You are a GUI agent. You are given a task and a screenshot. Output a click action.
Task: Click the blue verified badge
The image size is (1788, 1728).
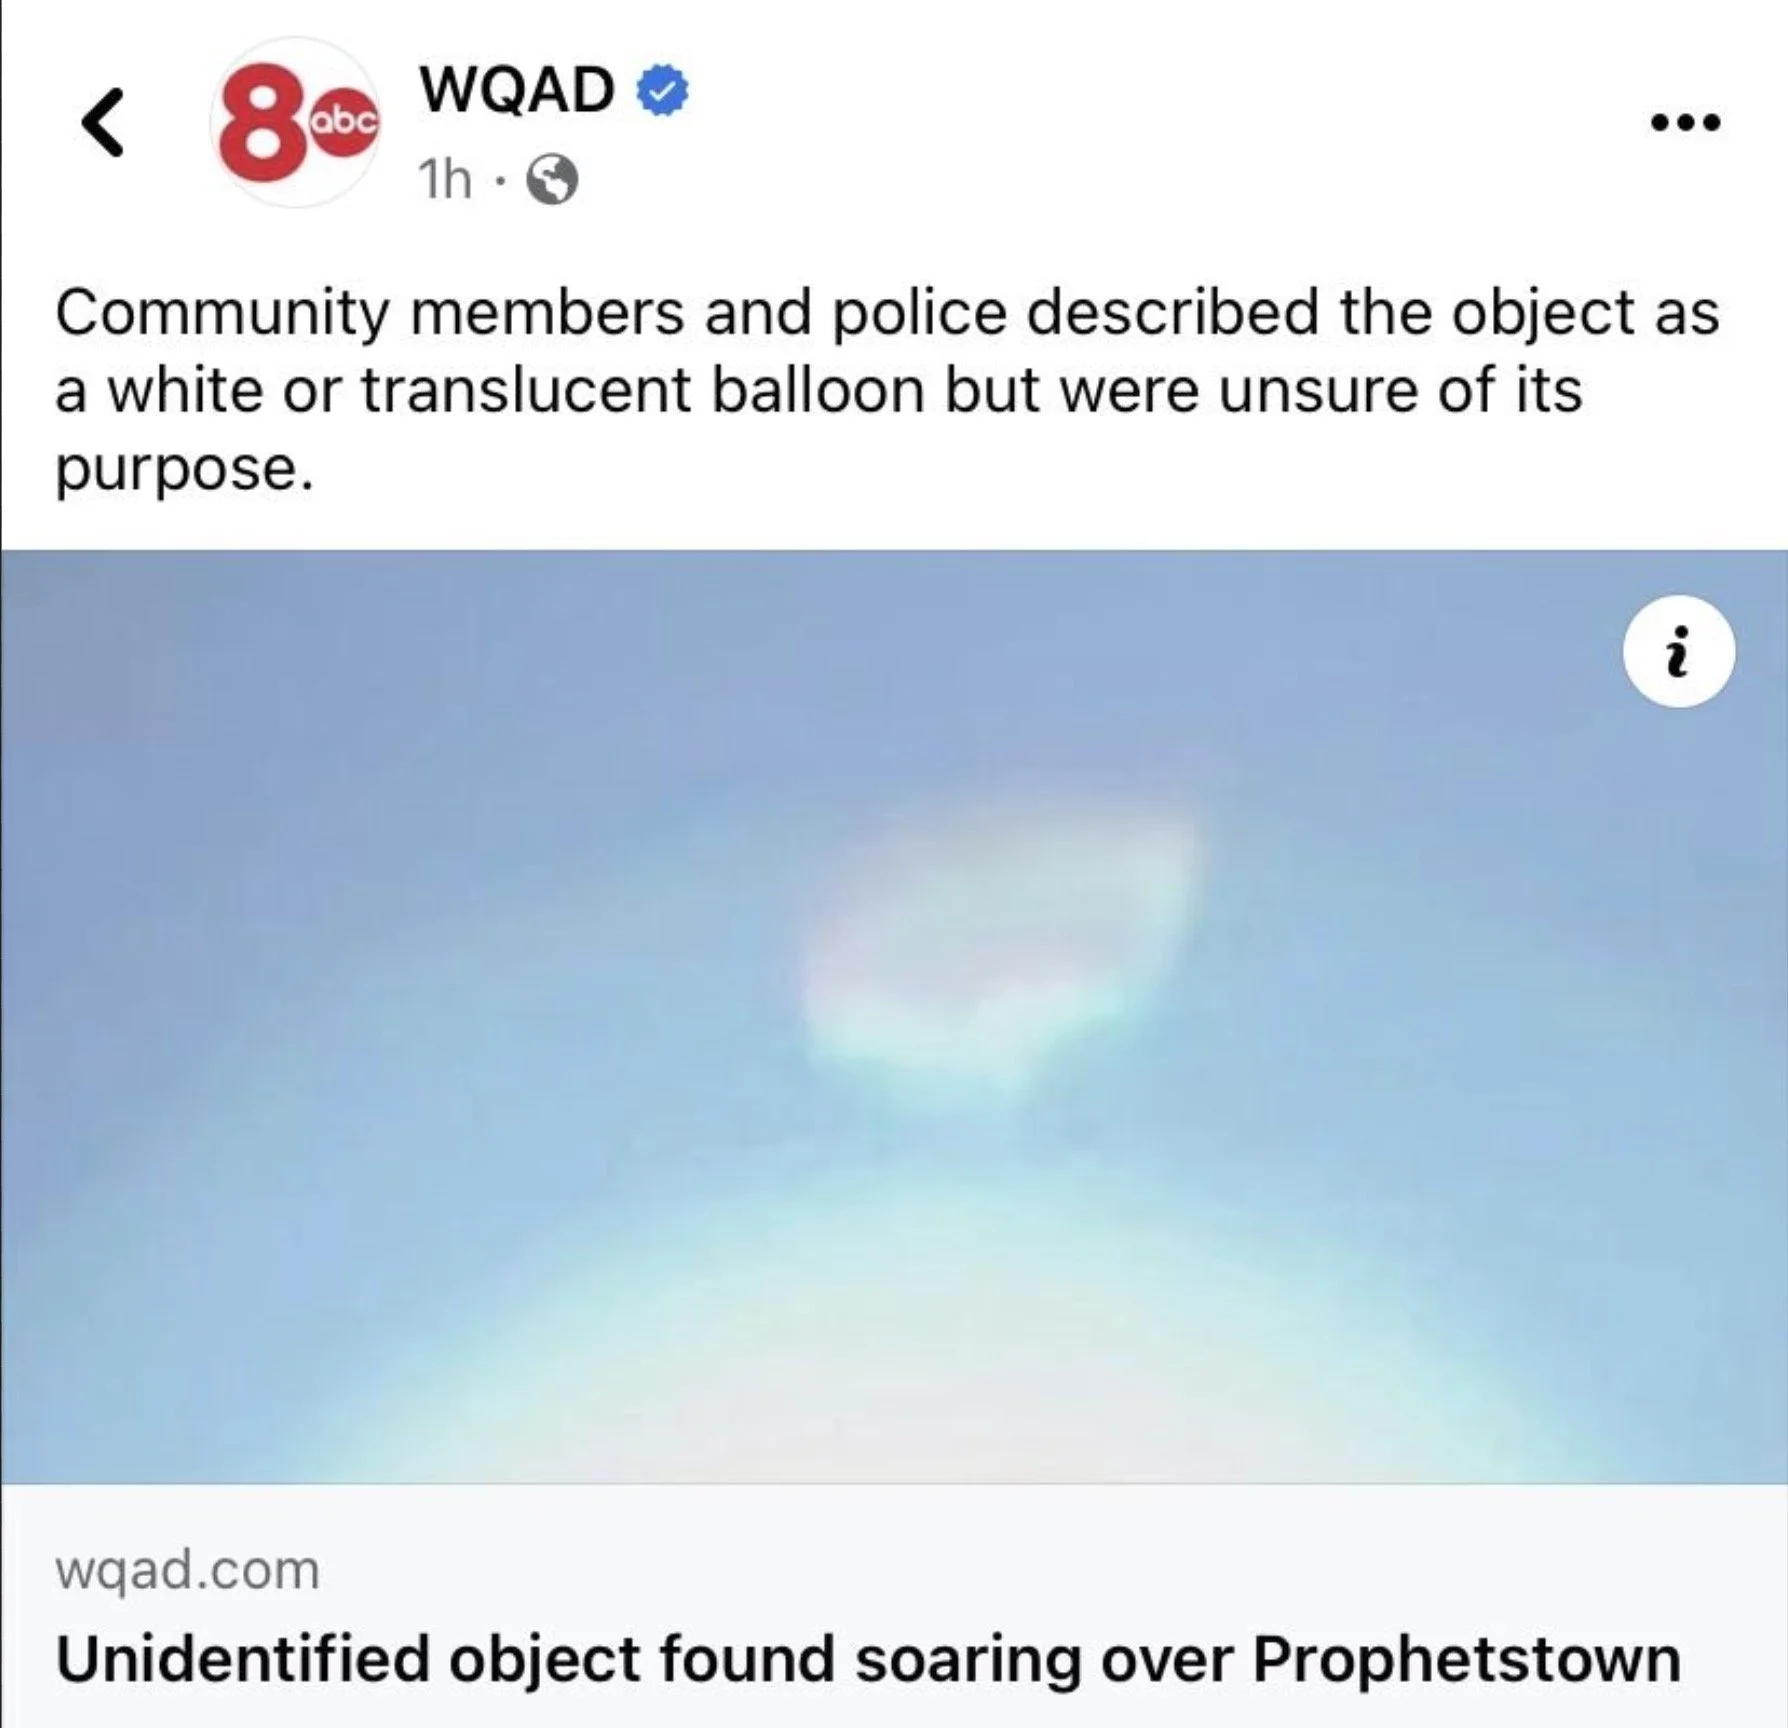[663, 90]
